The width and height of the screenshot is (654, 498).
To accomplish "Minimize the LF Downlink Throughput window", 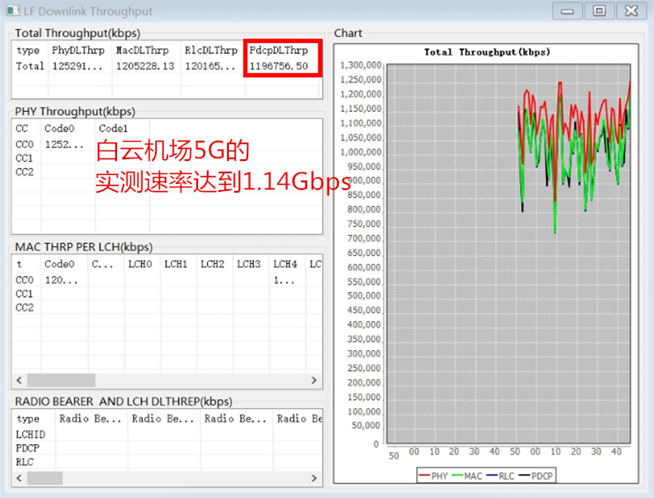I will point(570,10).
